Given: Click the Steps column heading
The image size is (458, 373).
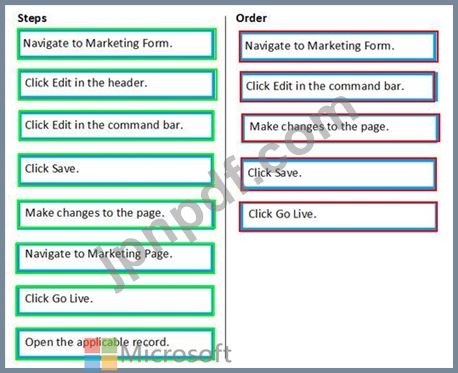Looking at the screenshot, I should pos(32,18).
